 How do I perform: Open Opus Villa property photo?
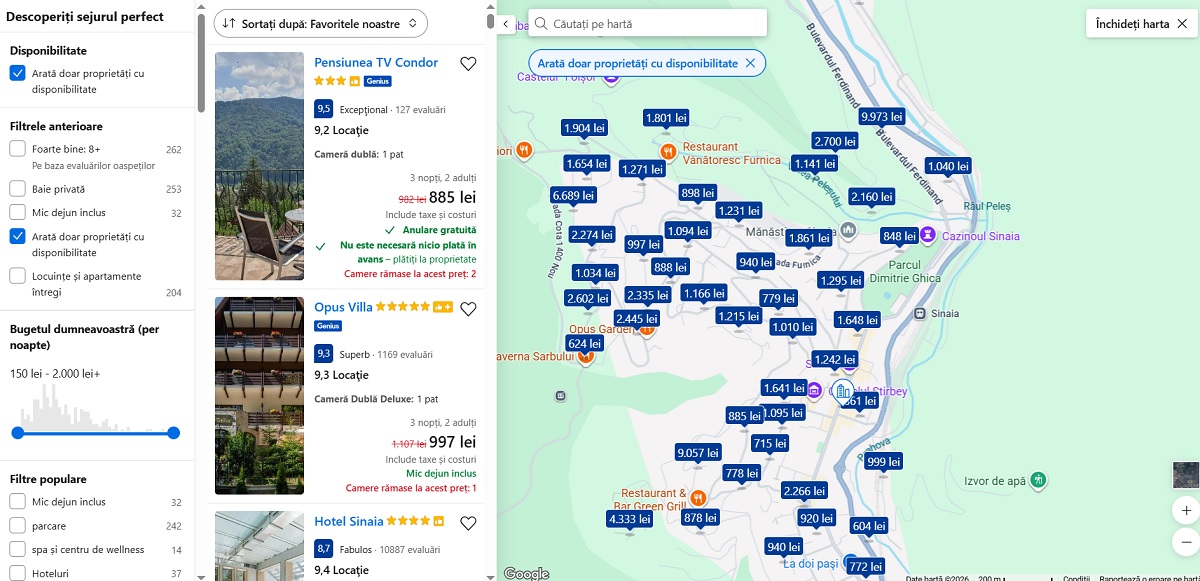[x=259, y=396]
